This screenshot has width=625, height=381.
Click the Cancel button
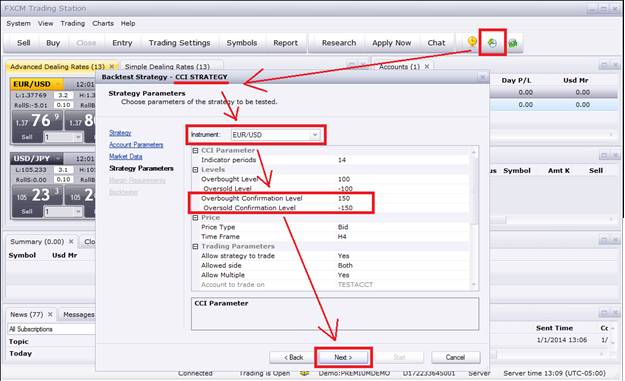pyautogui.click(x=455, y=357)
